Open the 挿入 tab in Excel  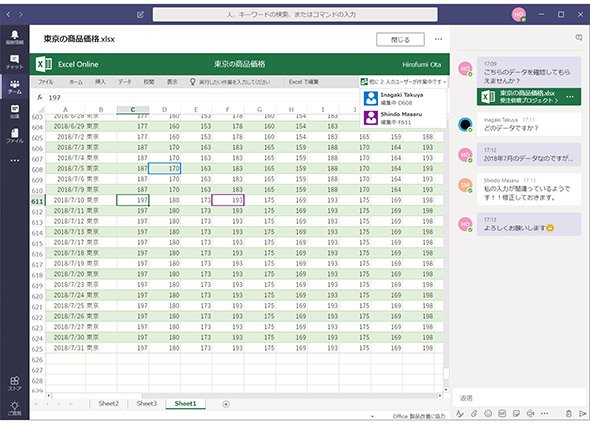click(100, 82)
